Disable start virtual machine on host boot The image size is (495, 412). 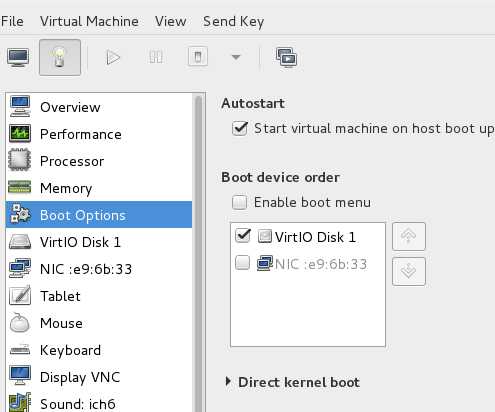[x=240, y=129]
